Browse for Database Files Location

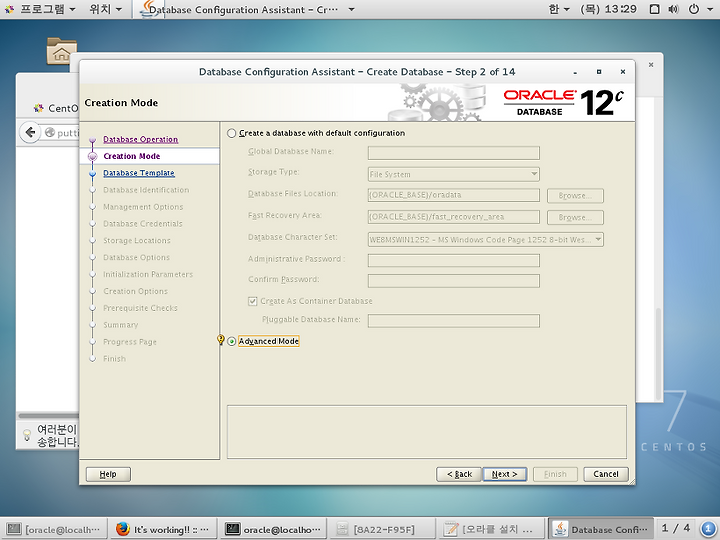click(x=575, y=196)
